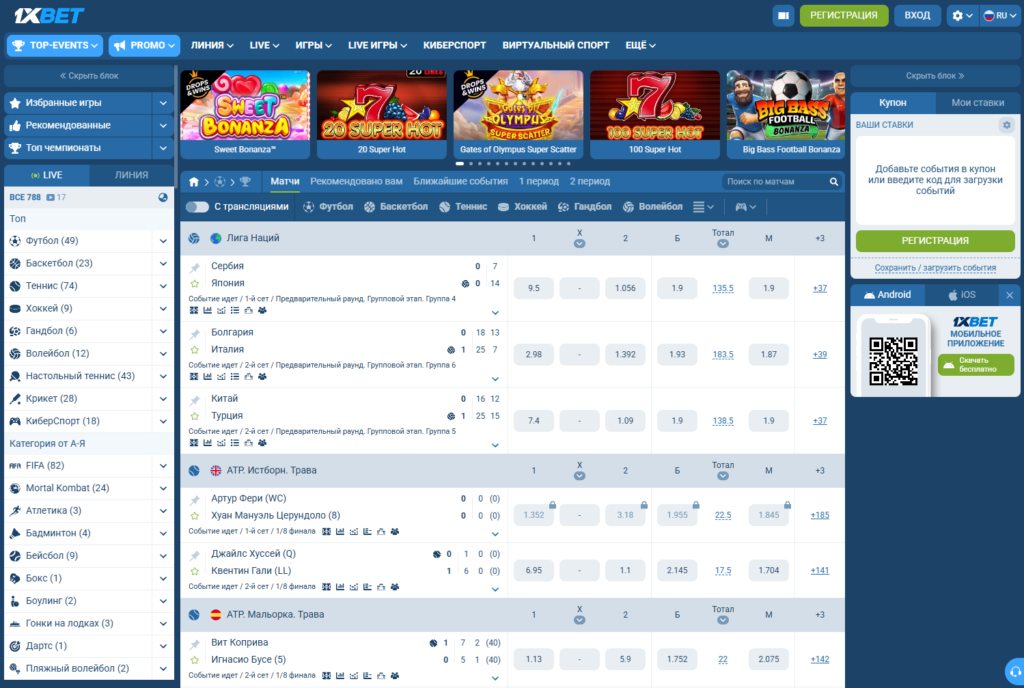Viewport: 1024px width, 688px height.
Task: Click РЕГИСТРАЦИЯ in the coupon panel
Action: pyautogui.click(x=935, y=241)
